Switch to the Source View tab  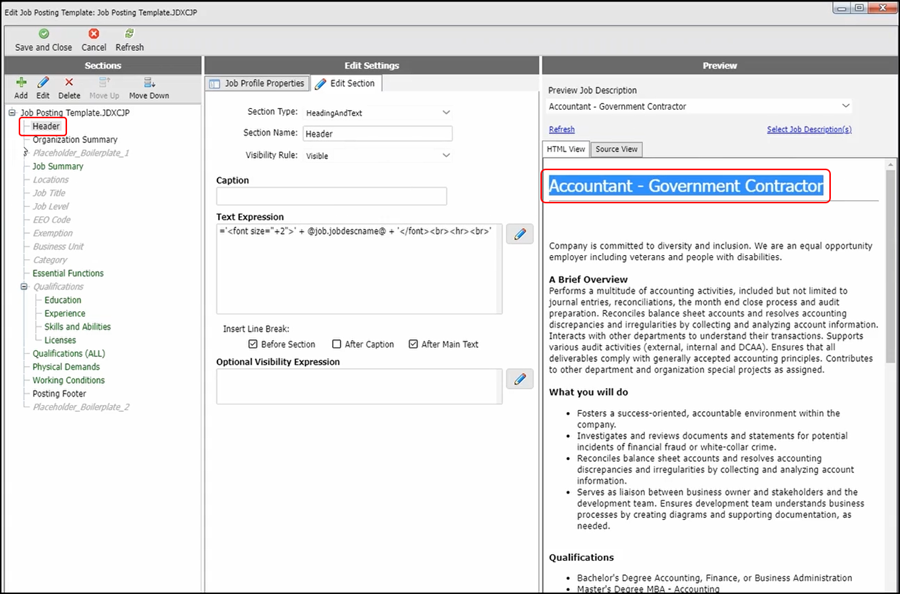(616, 150)
